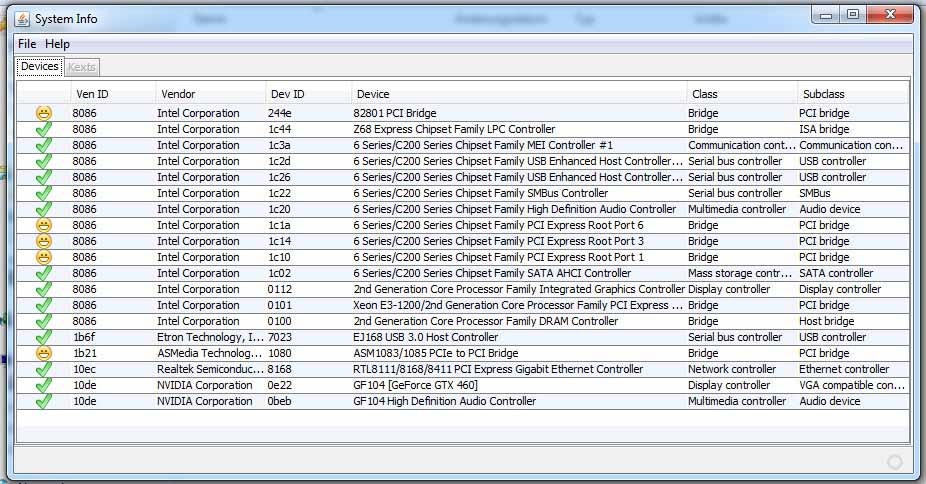Click checkmark icon for device ID 0101
This screenshot has width=926, height=484.
(x=44, y=305)
